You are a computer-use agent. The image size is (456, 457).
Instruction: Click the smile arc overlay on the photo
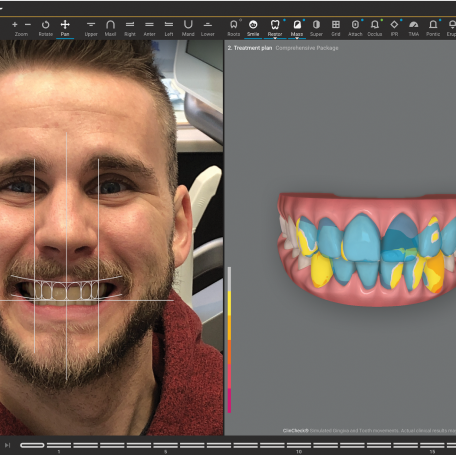click(67, 287)
